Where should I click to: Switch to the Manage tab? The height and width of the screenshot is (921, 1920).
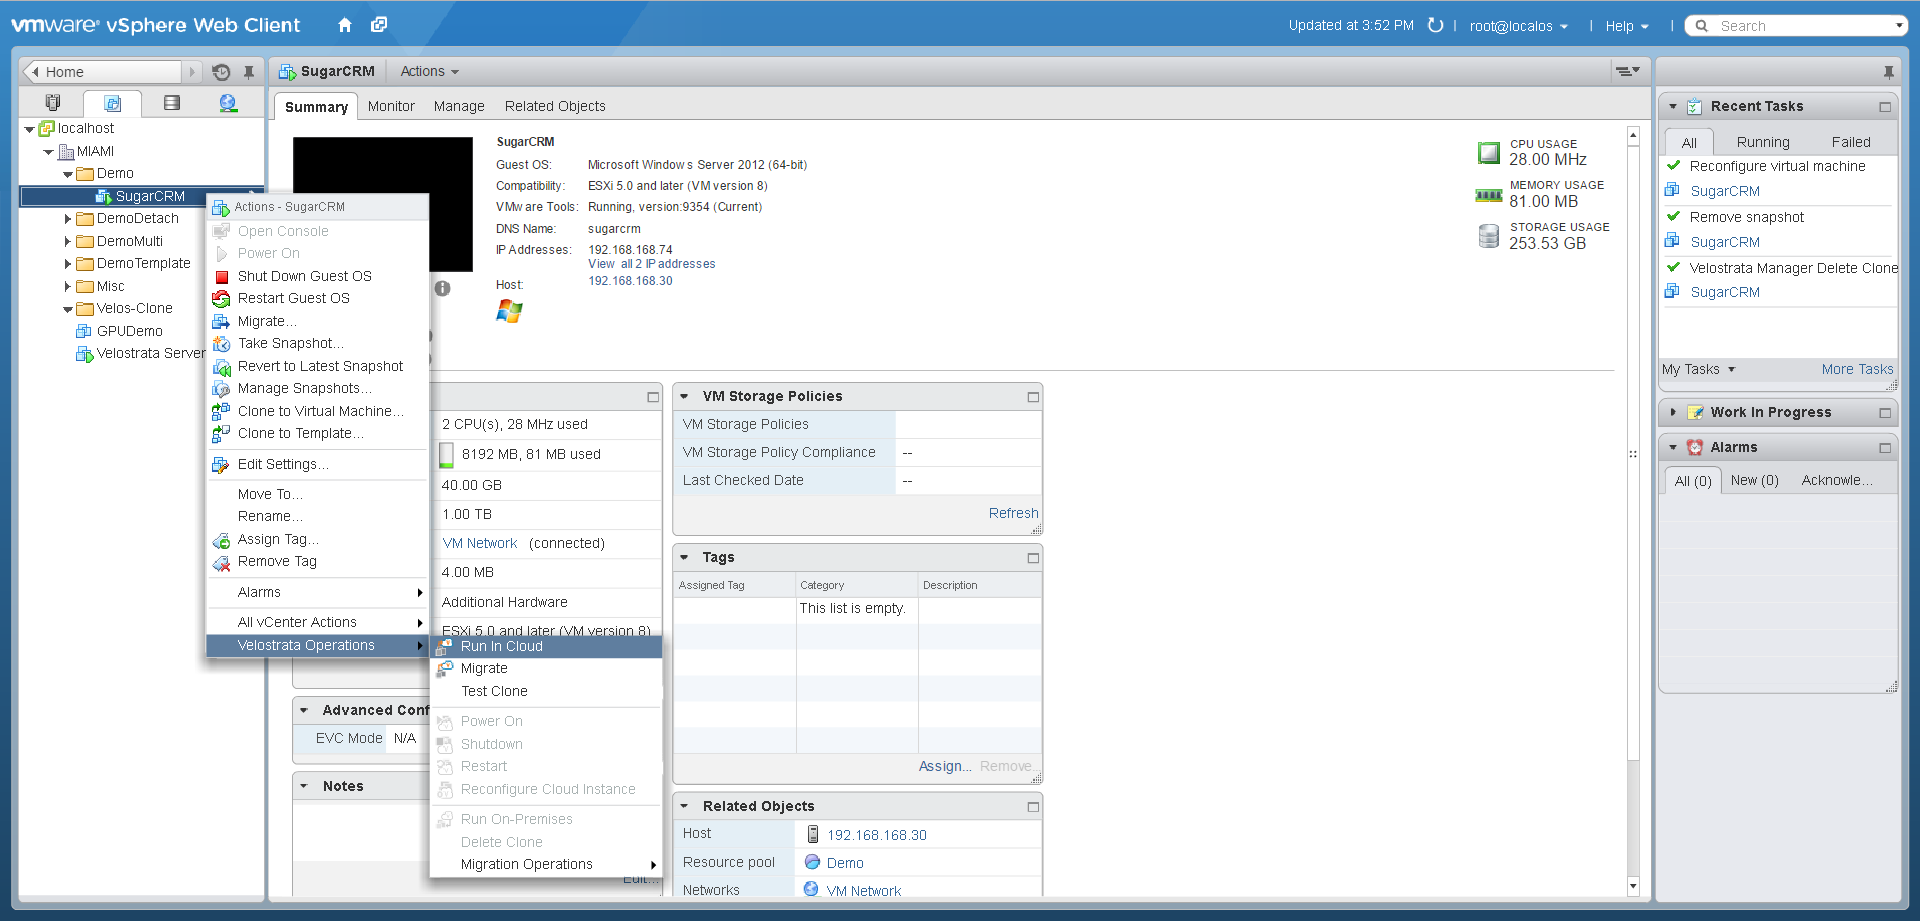[459, 107]
